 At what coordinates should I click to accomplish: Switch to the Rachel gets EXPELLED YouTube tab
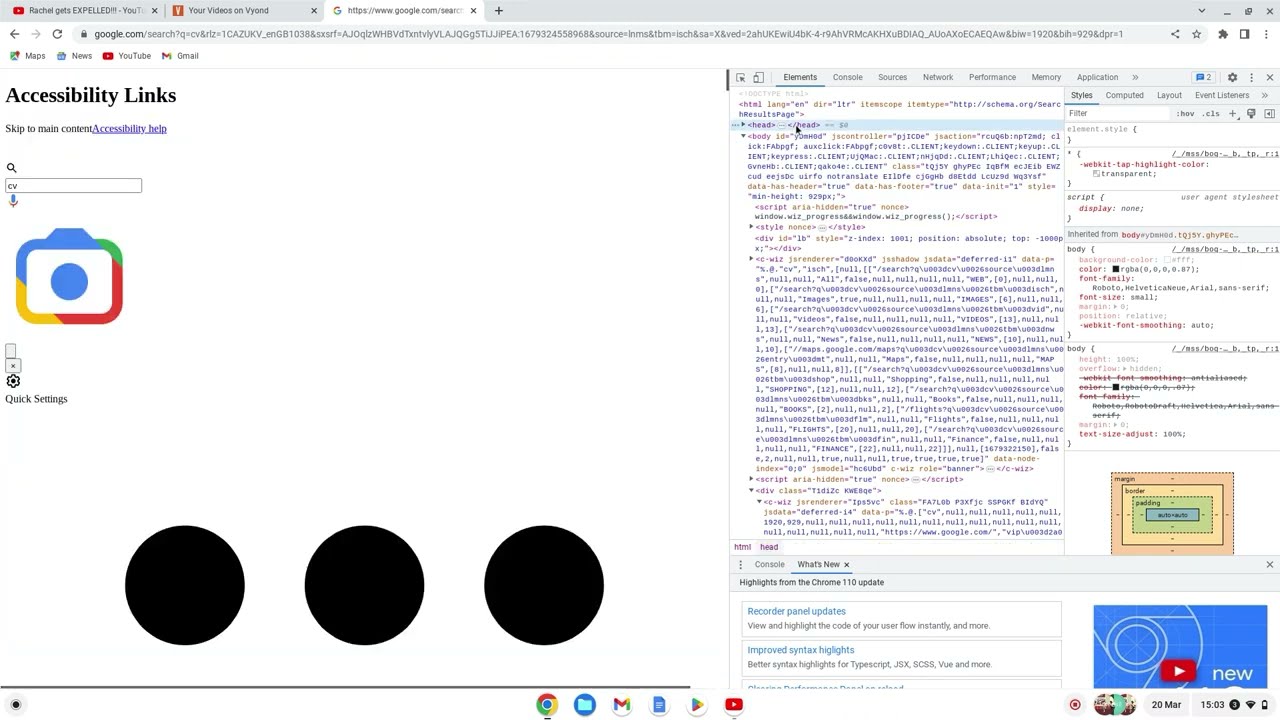click(83, 11)
